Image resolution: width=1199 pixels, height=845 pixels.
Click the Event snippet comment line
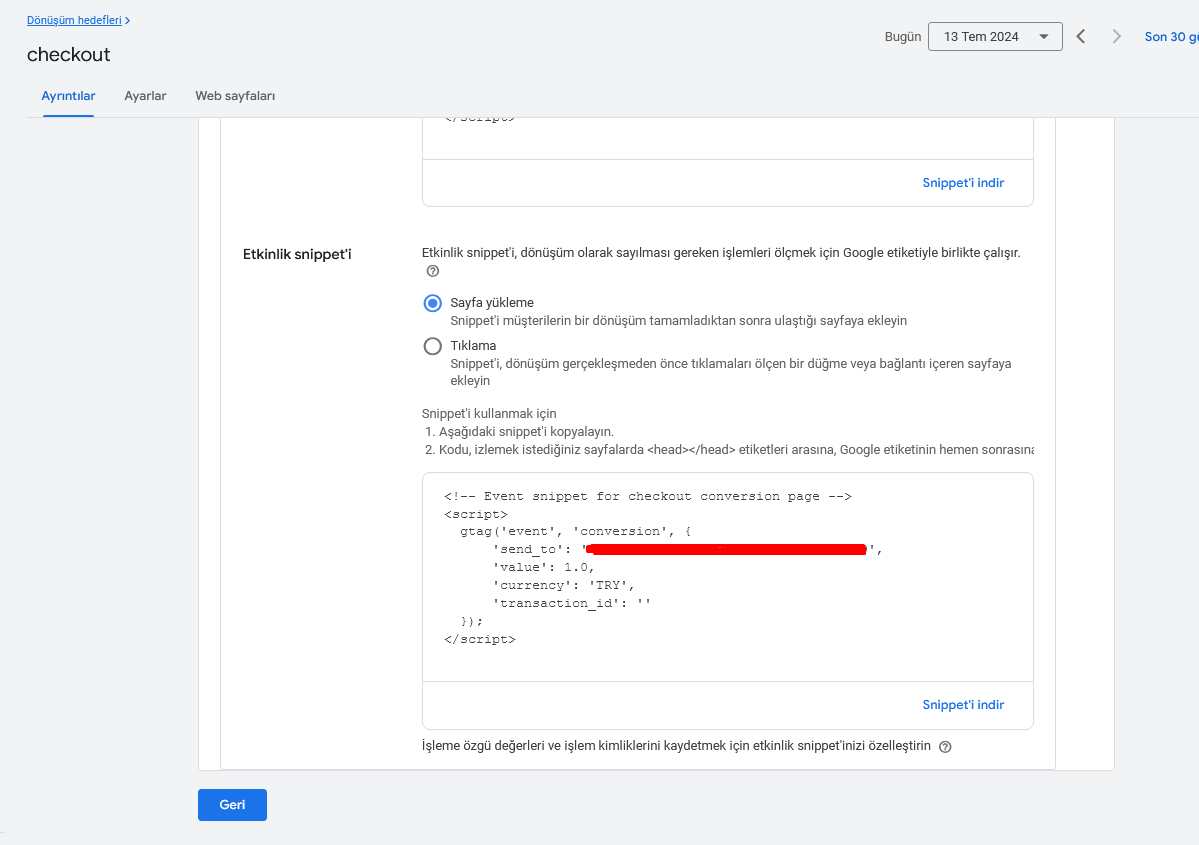[x=648, y=496]
